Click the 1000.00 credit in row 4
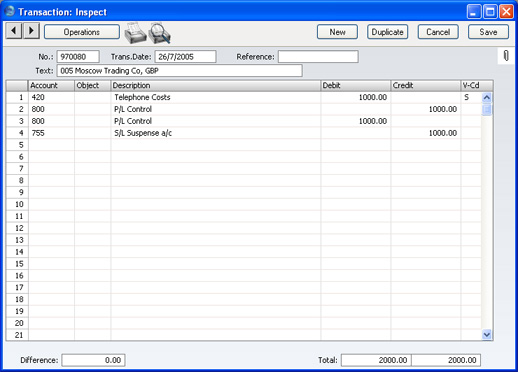This screenshot has width=518, height=372. coord(425,133)
